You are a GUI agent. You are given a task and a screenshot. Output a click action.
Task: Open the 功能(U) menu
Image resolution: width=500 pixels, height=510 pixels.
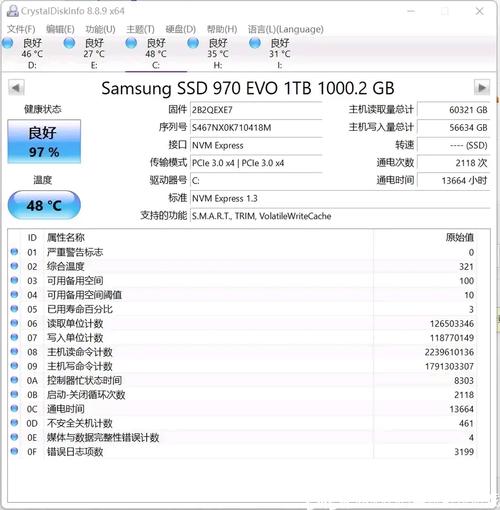coord(100,29)
